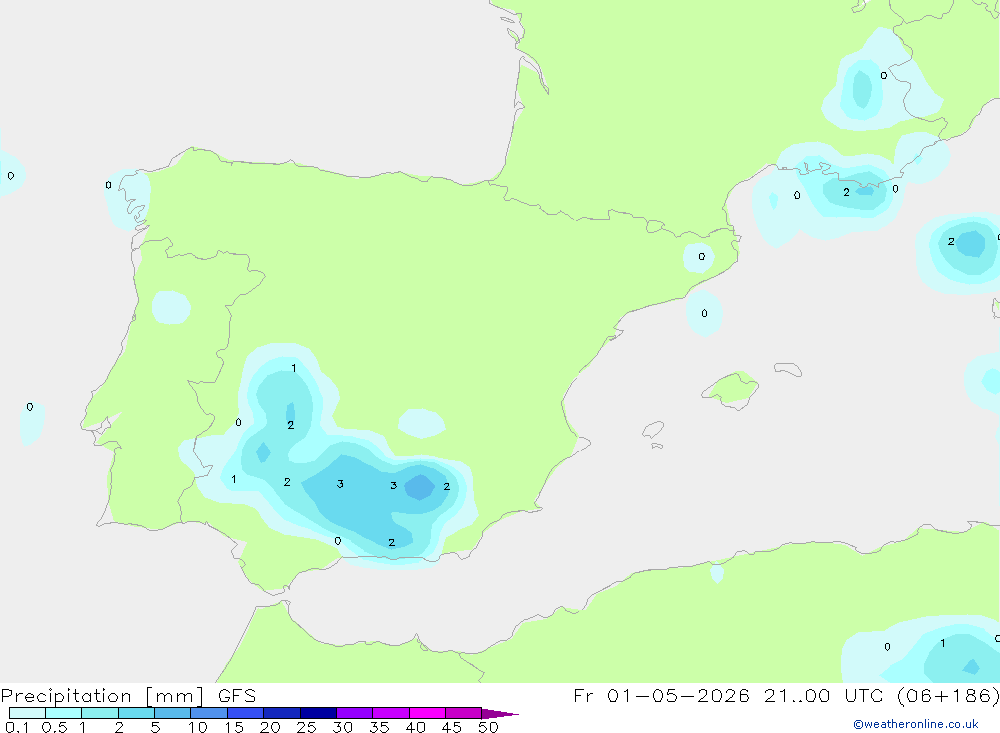1000x733 pixels.
Task: Click the '30' legend scale label
Action: pos(342,727)
